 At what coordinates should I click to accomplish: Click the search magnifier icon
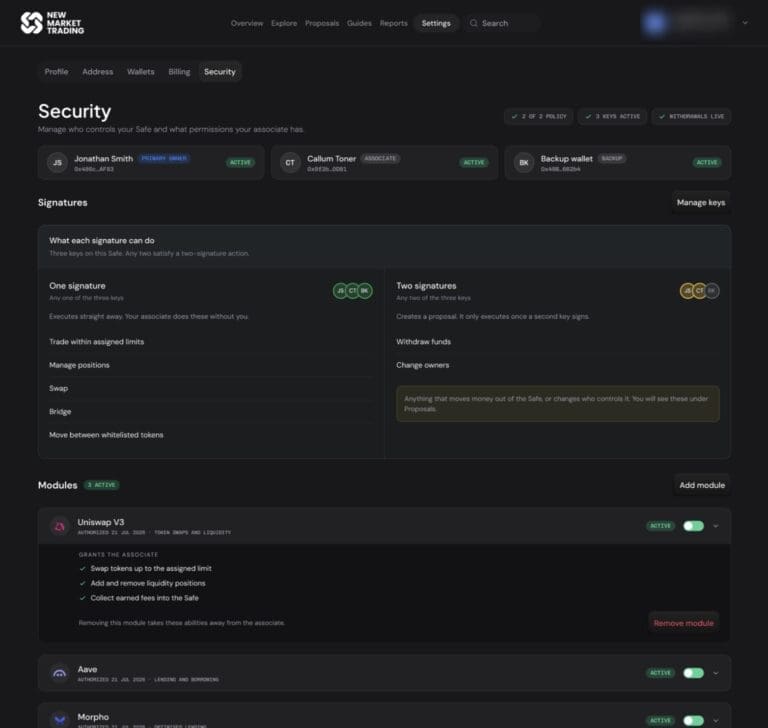tap(473, 23)
